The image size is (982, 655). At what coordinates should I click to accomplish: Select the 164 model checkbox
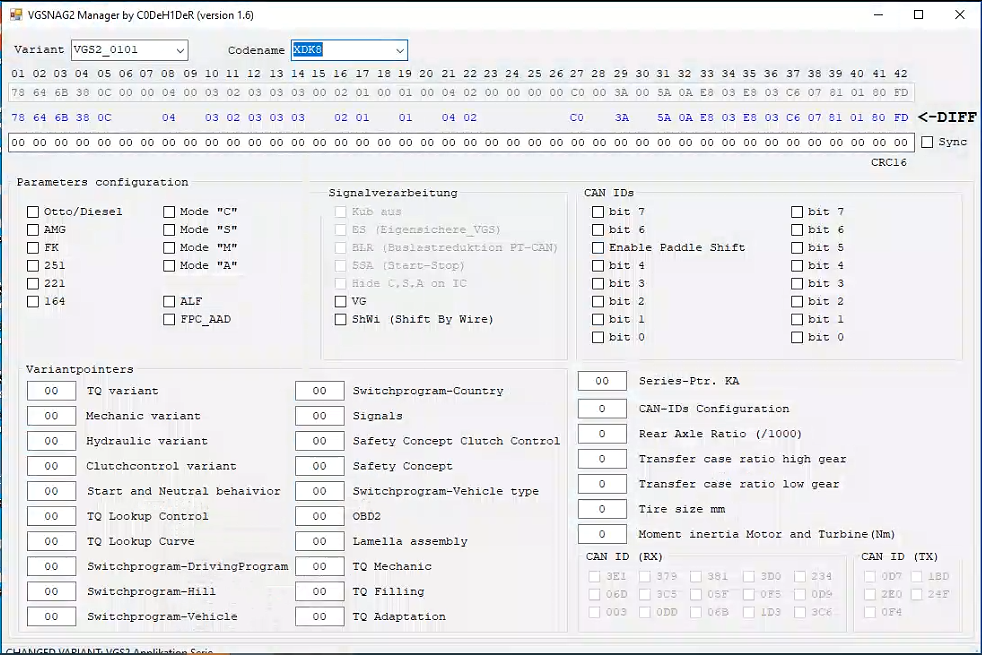click(x=34, y=302)
